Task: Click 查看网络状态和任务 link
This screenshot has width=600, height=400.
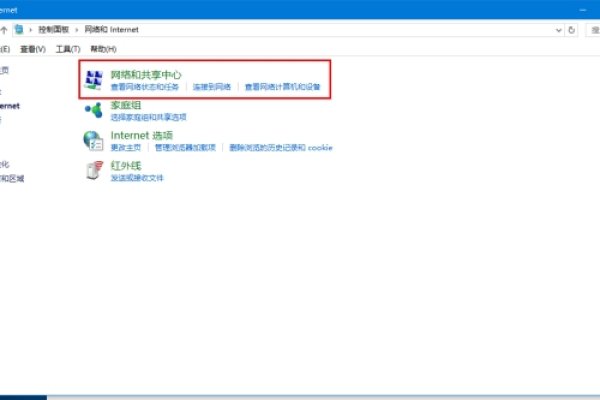Action: [145, 87]
